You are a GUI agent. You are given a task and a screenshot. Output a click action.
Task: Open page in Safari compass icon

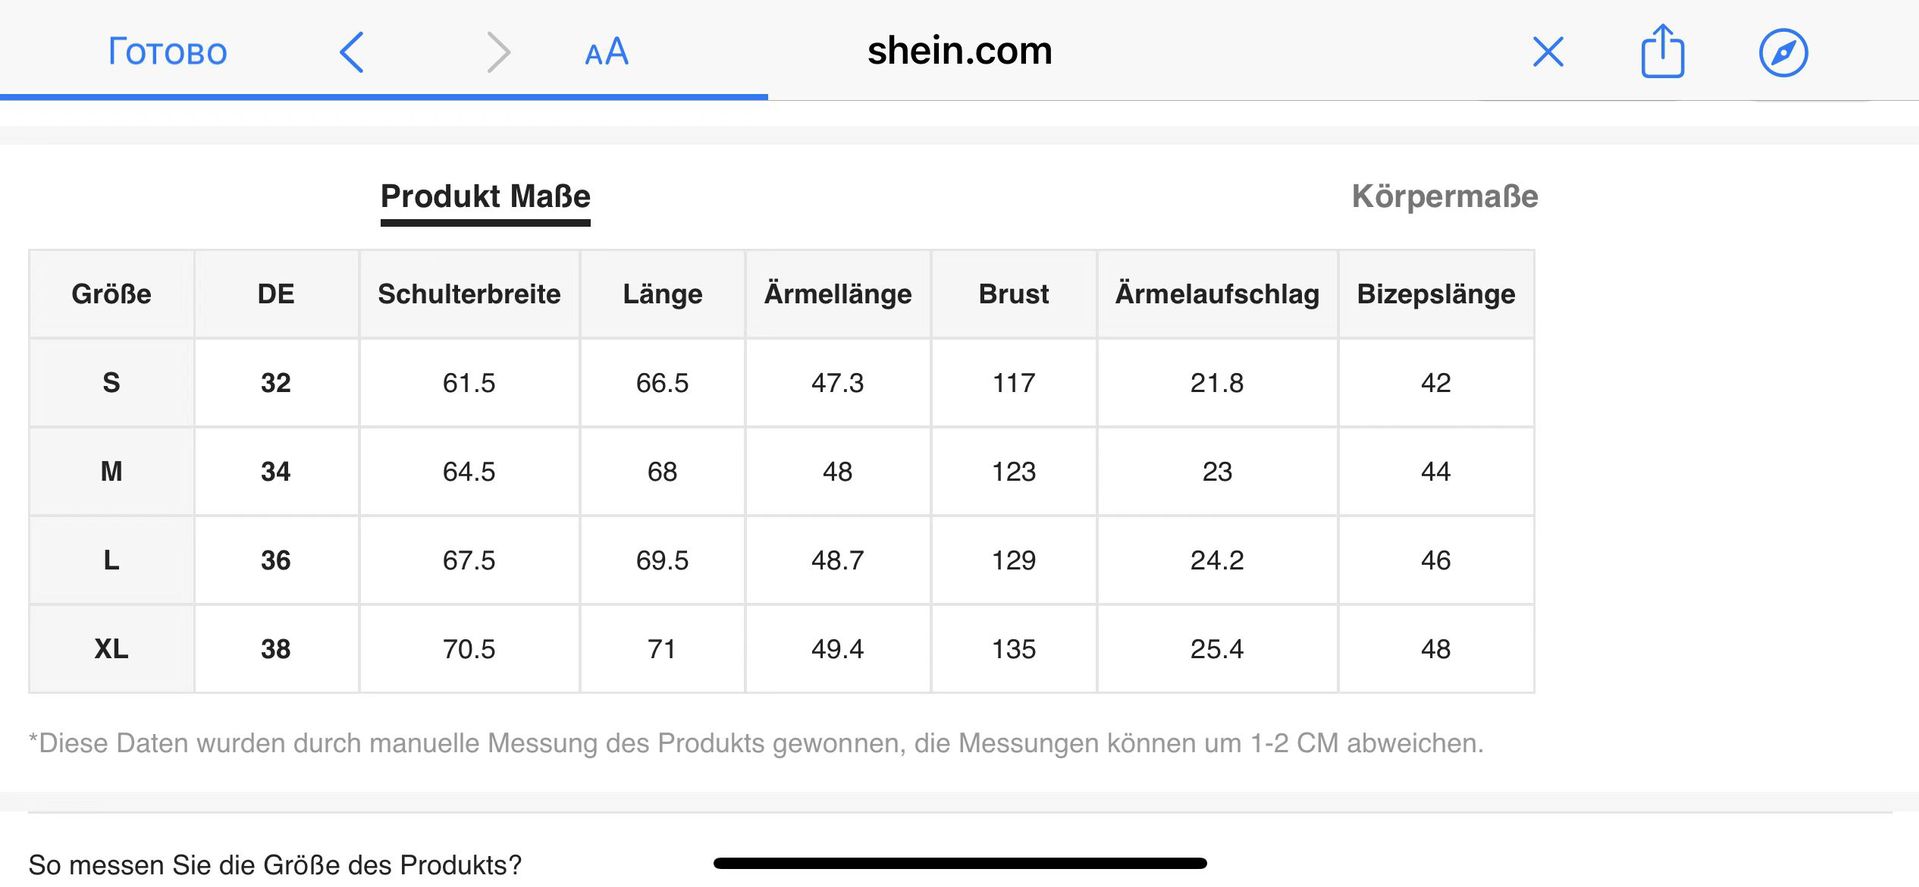(1784, 52)
